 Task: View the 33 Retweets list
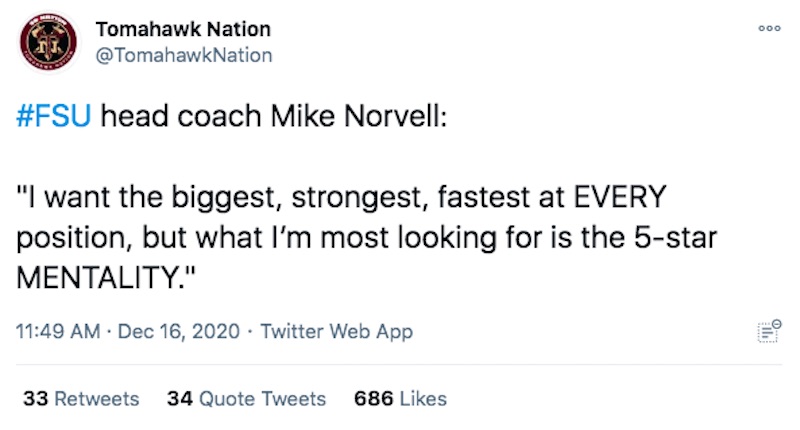point(81,399)
